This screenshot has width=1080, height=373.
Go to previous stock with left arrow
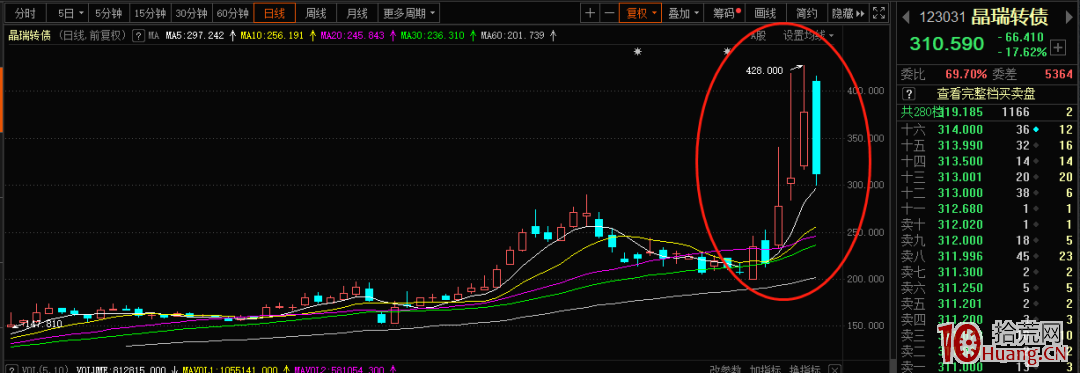906,17
